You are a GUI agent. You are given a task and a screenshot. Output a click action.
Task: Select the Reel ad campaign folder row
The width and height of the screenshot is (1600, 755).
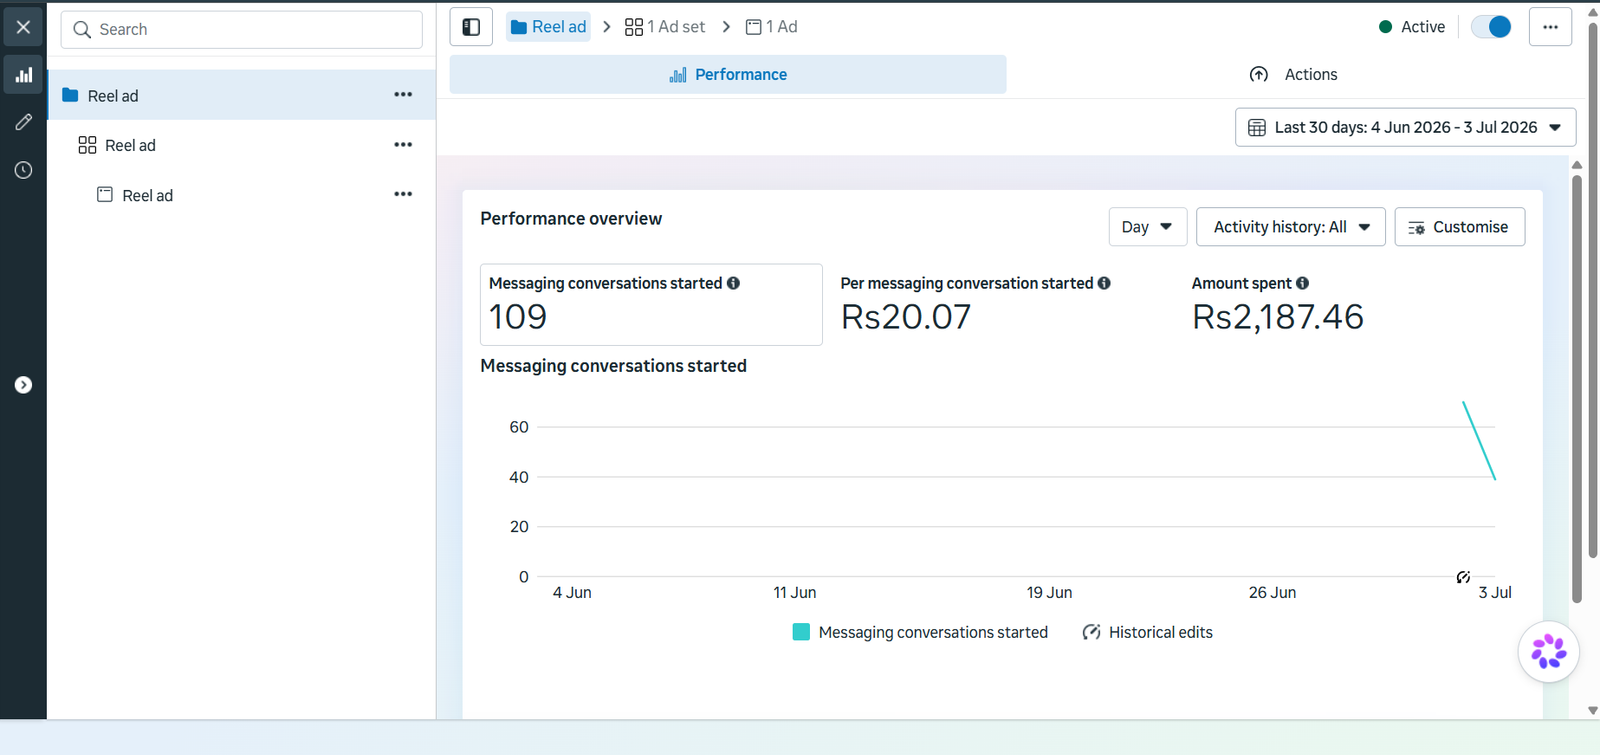pyautogui.click(x=242, y=95)
